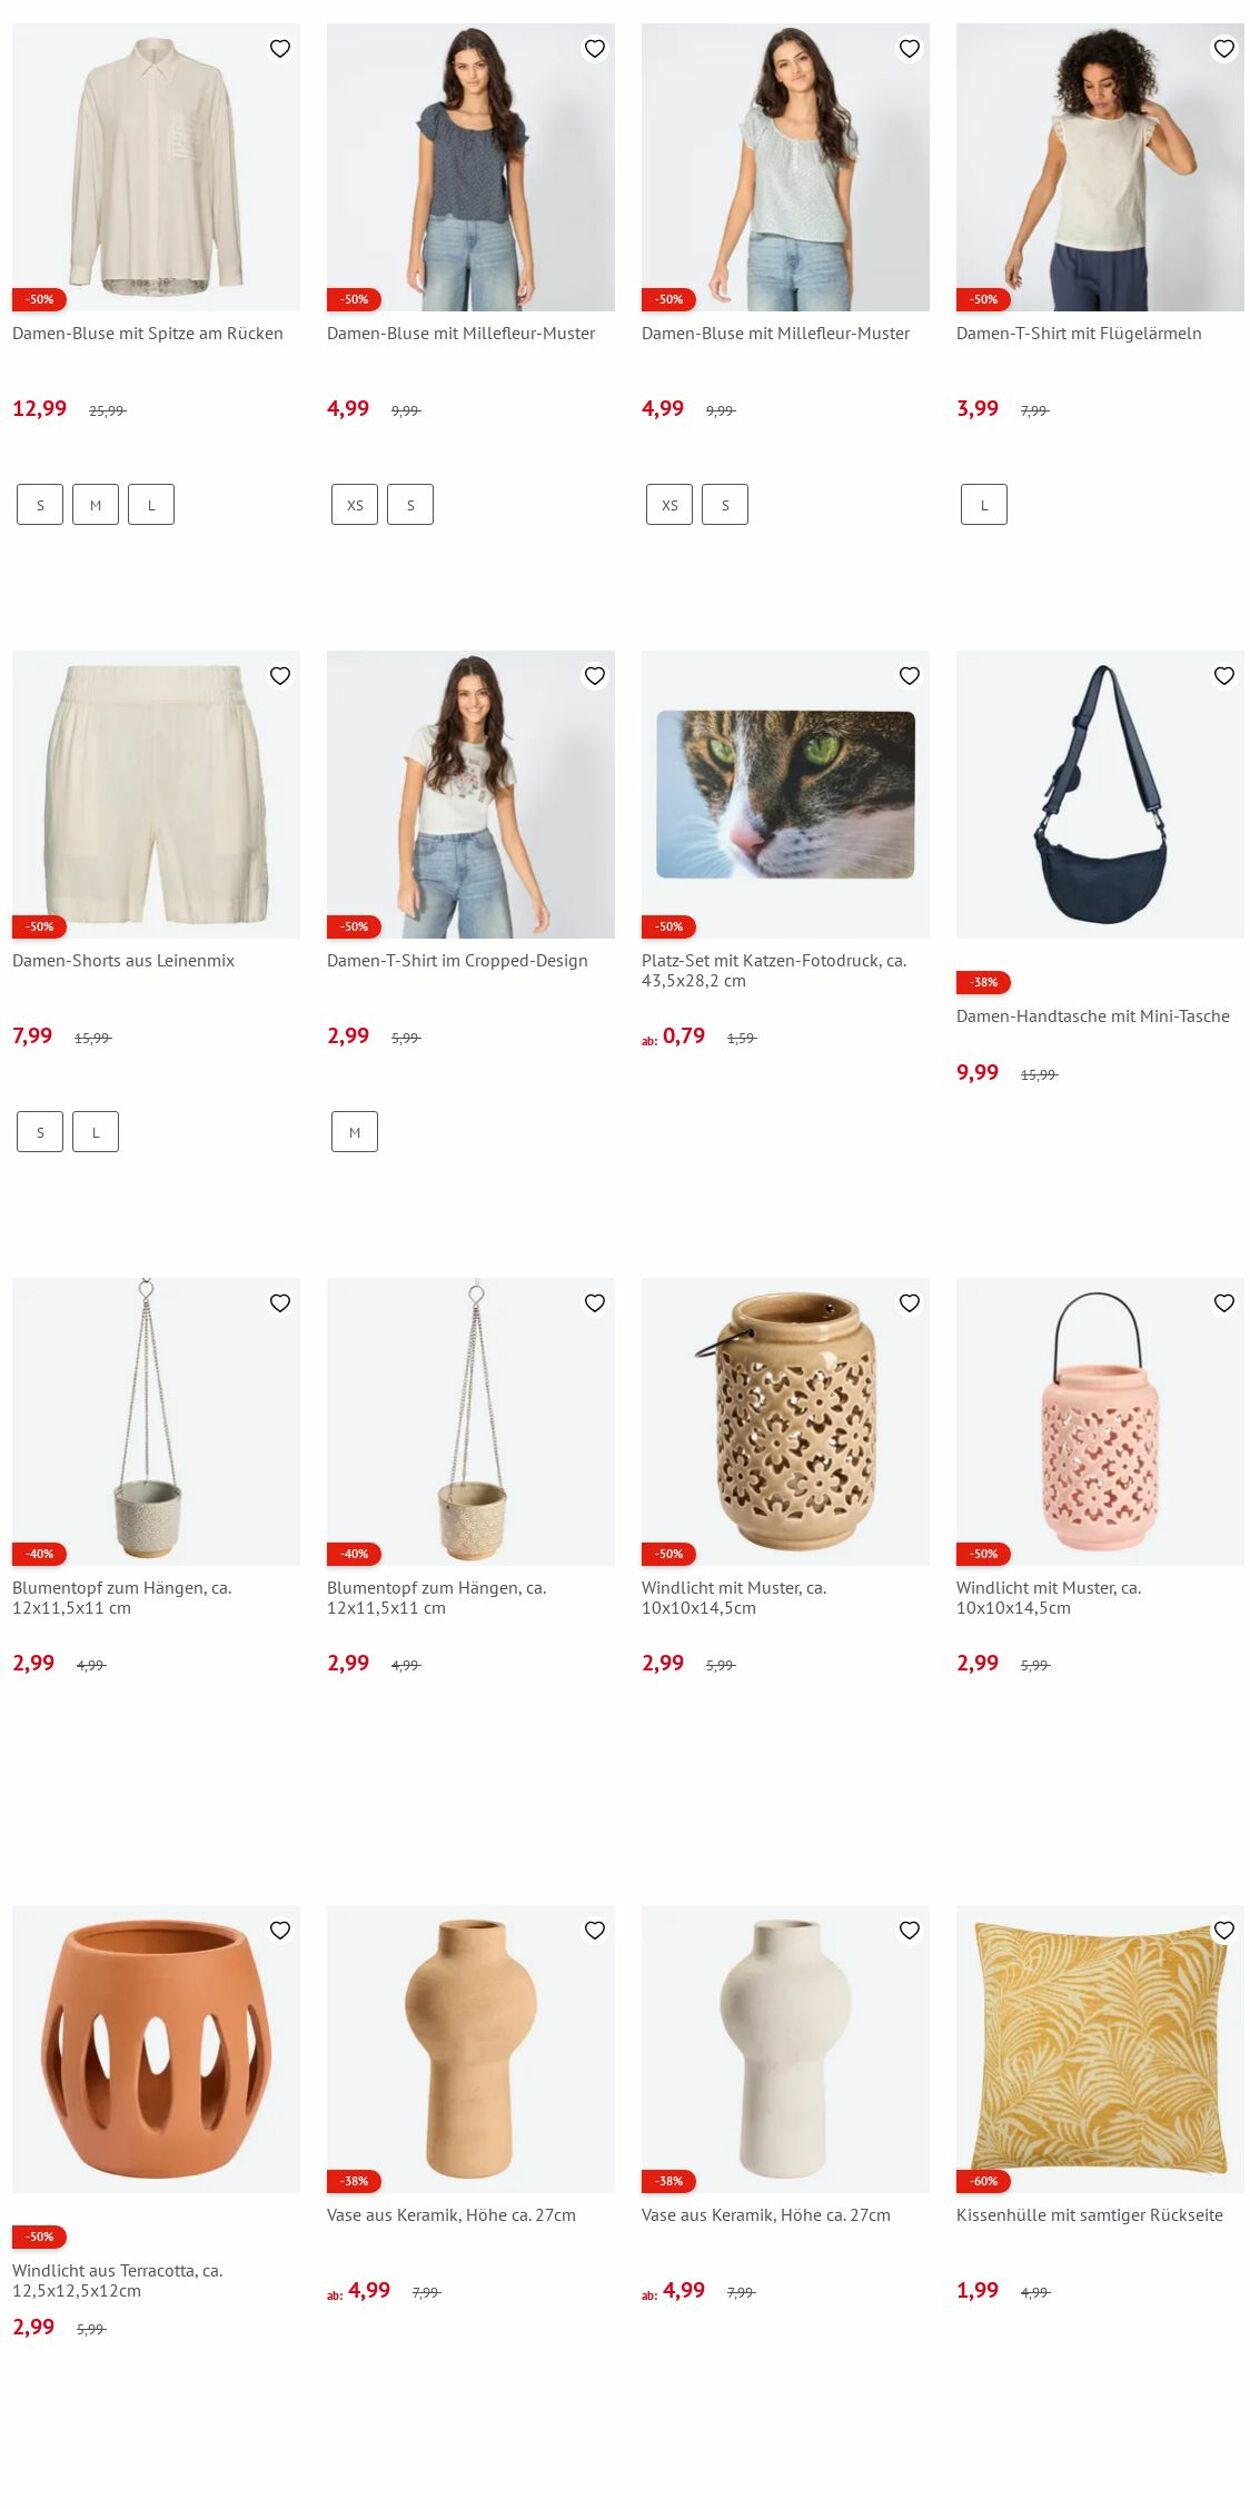This screenshot has width=1250, height=2509.
Task: Open Damen-Handtasche mit Mini-Tasche product link
Action: (1092, 1016)
